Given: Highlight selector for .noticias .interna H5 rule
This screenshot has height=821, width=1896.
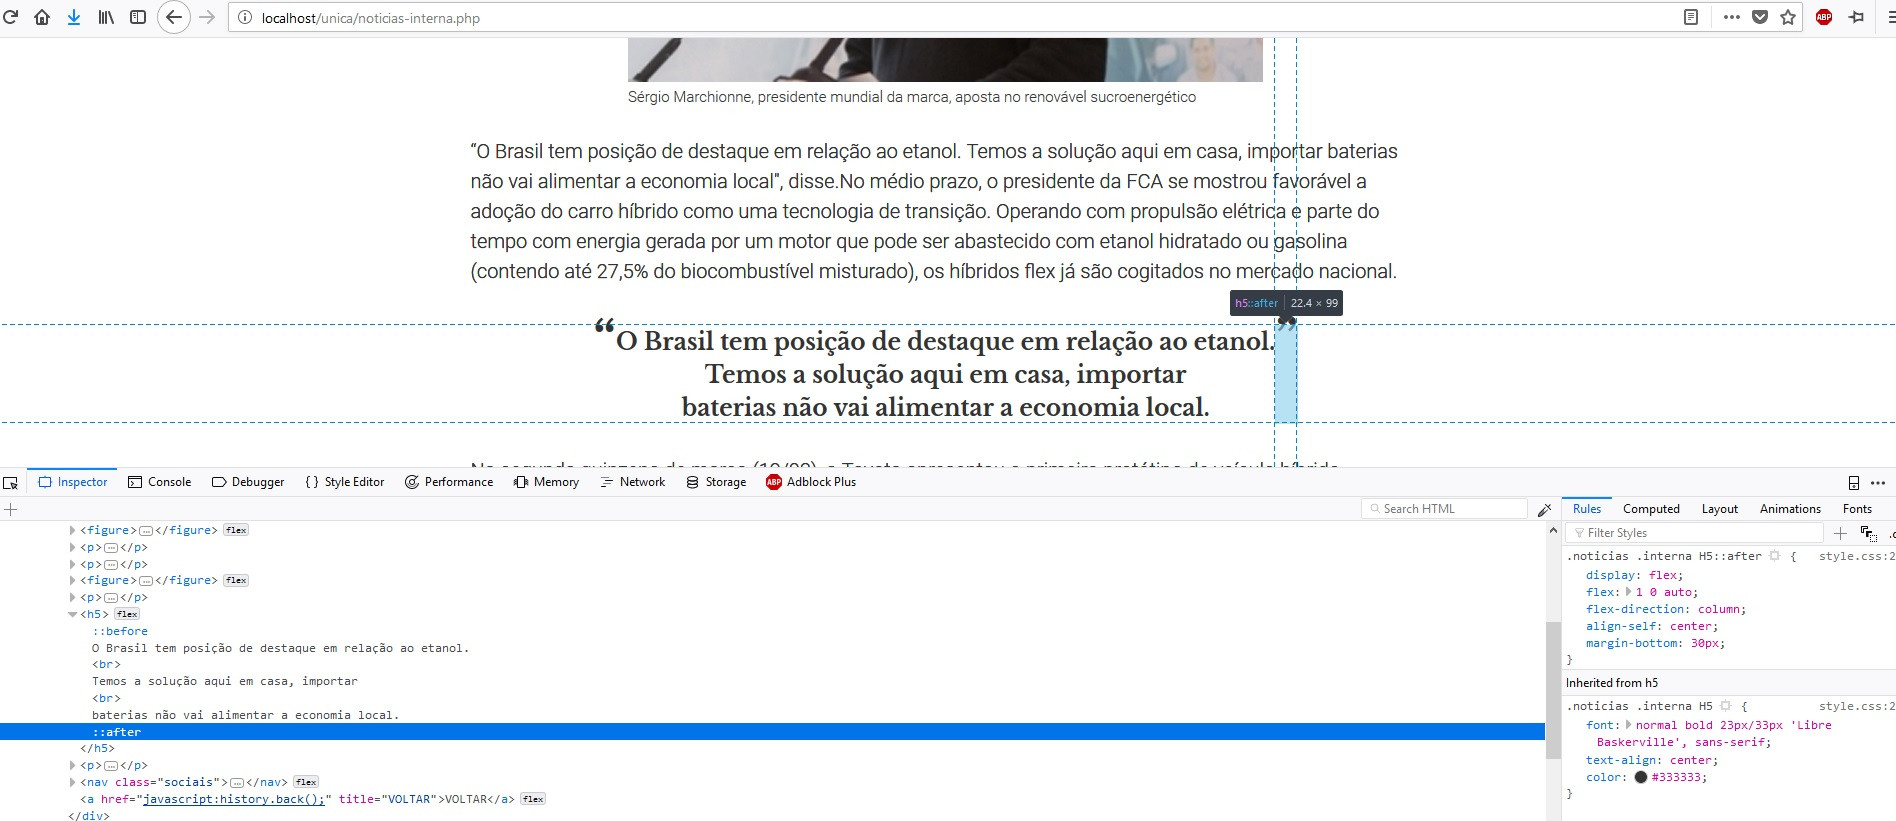Looking at the screenshot, I should tap(1725, 706).
